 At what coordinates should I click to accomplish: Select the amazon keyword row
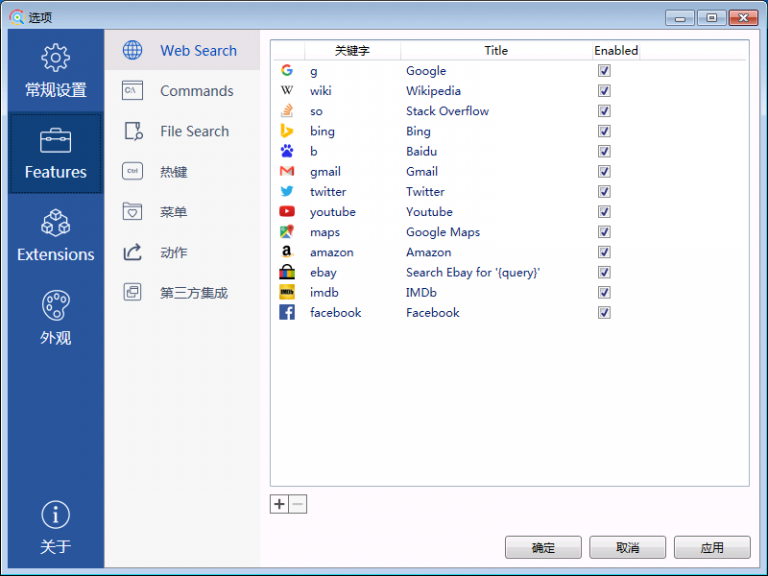[331, 252]
